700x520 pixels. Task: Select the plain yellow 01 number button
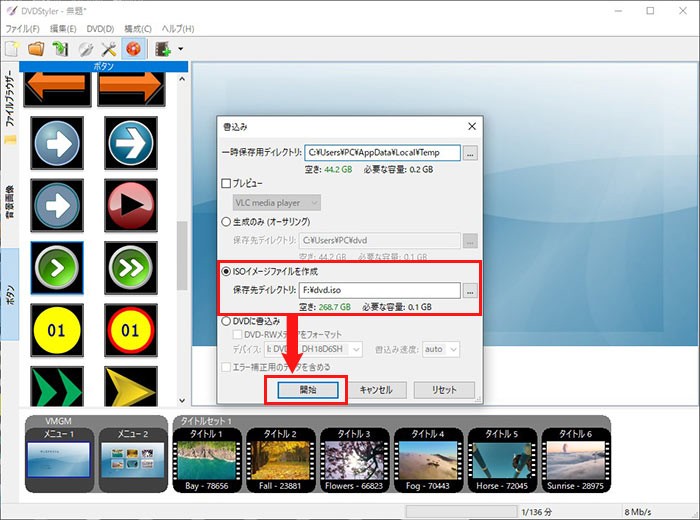point(57,330)
